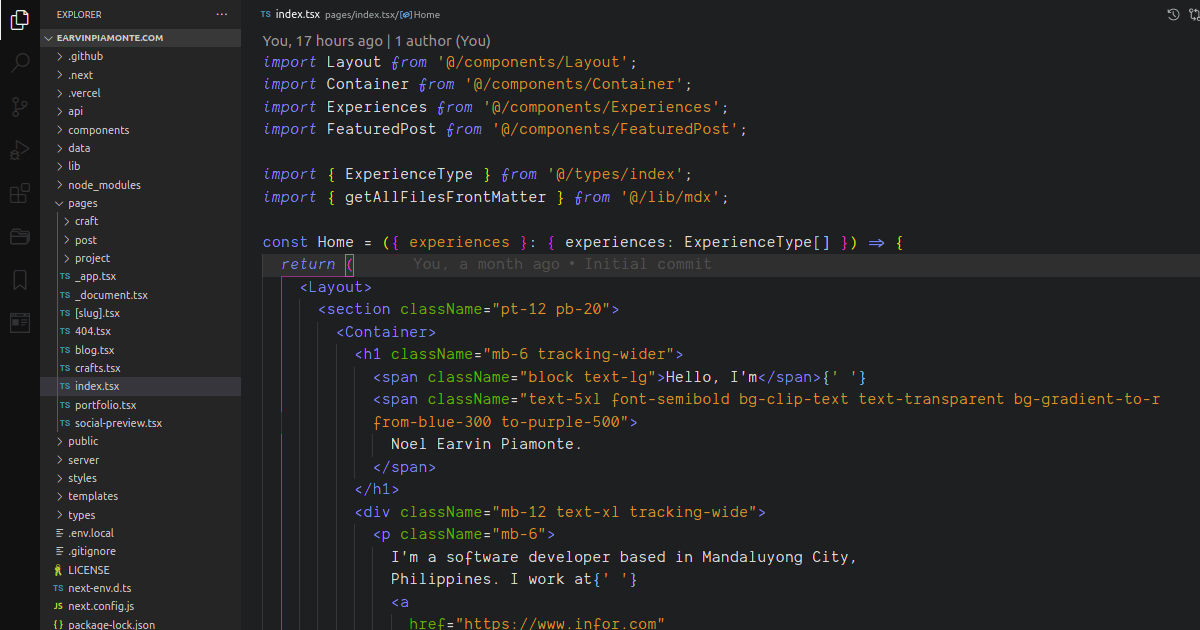Open the Run and Debug view
This screenshot has width=1200, height=630.
tap(20, 150)
